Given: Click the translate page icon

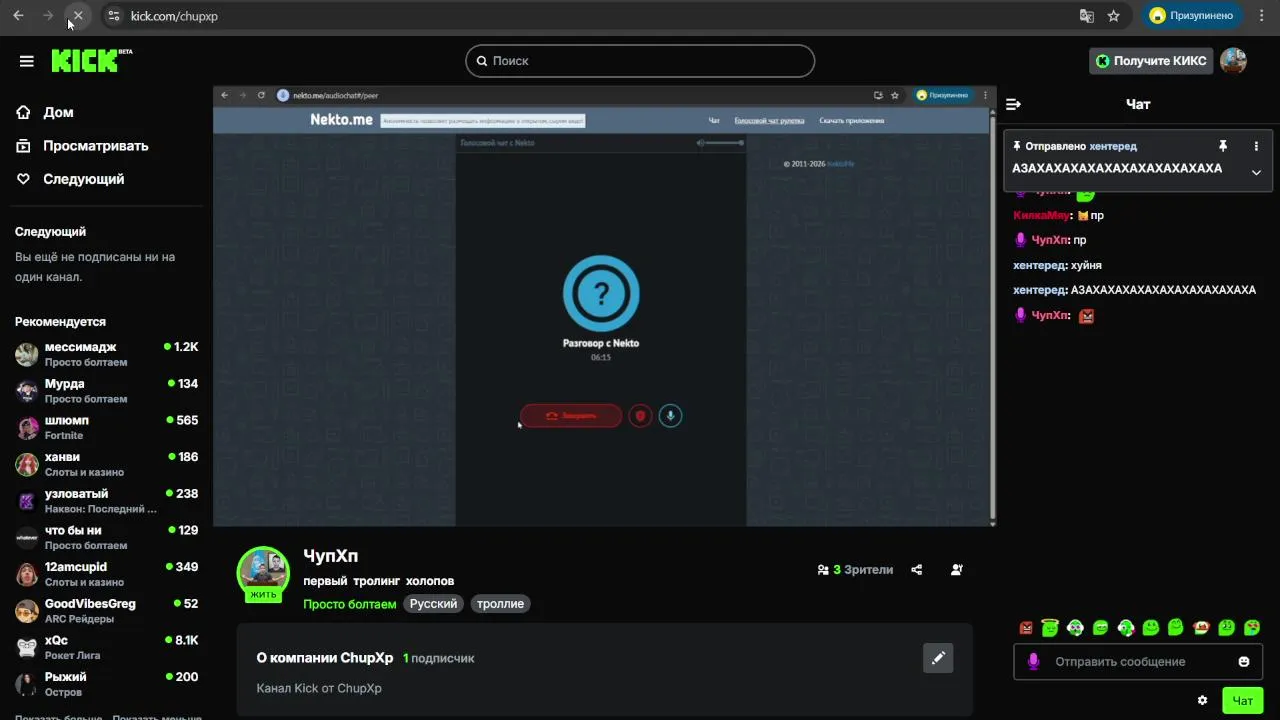Looking at the screenshot, I should 1087,16.
